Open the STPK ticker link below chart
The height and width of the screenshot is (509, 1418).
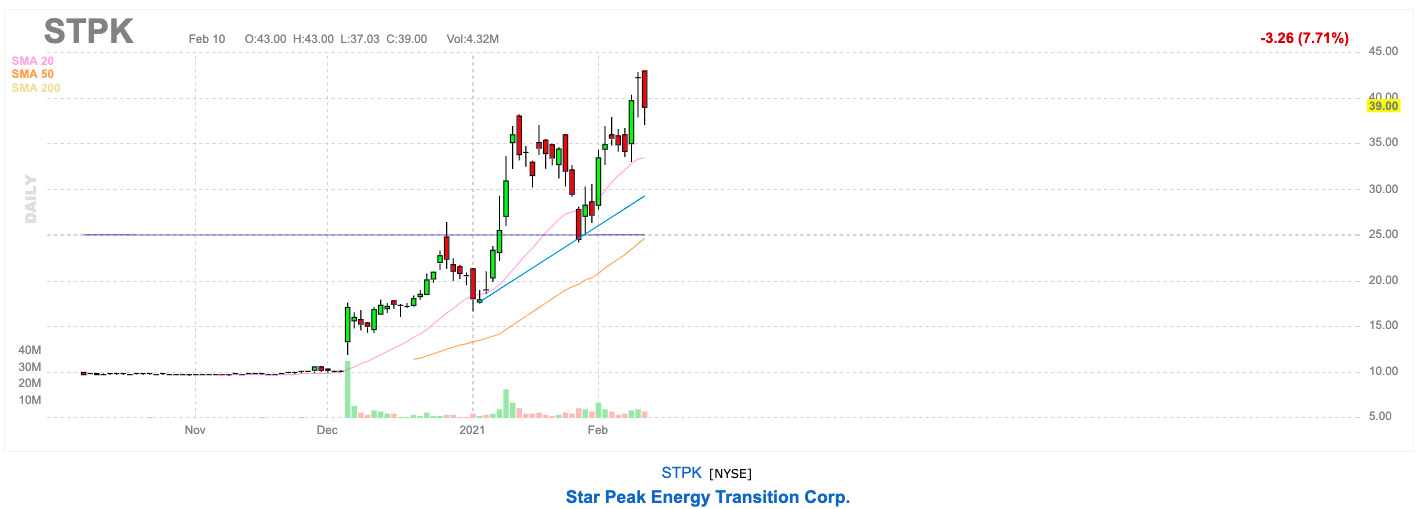[x=681, y=473]
